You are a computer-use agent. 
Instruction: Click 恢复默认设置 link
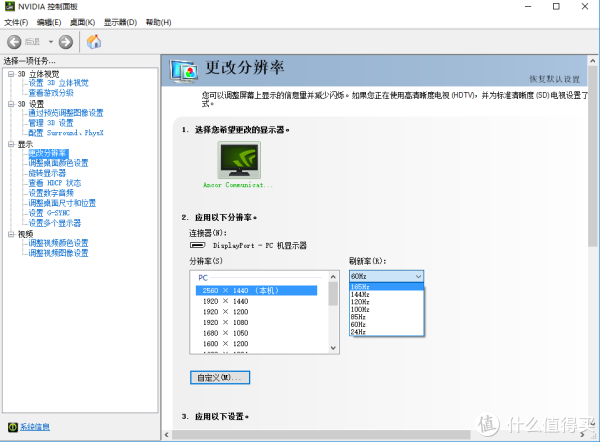point(554,79)
